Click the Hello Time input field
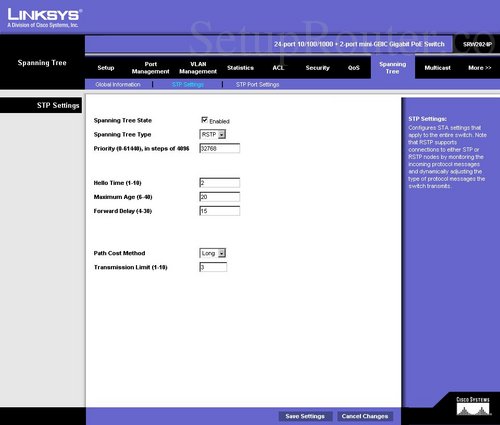The height and width of the screenshot is (425, 500). (x=219, y=183)
